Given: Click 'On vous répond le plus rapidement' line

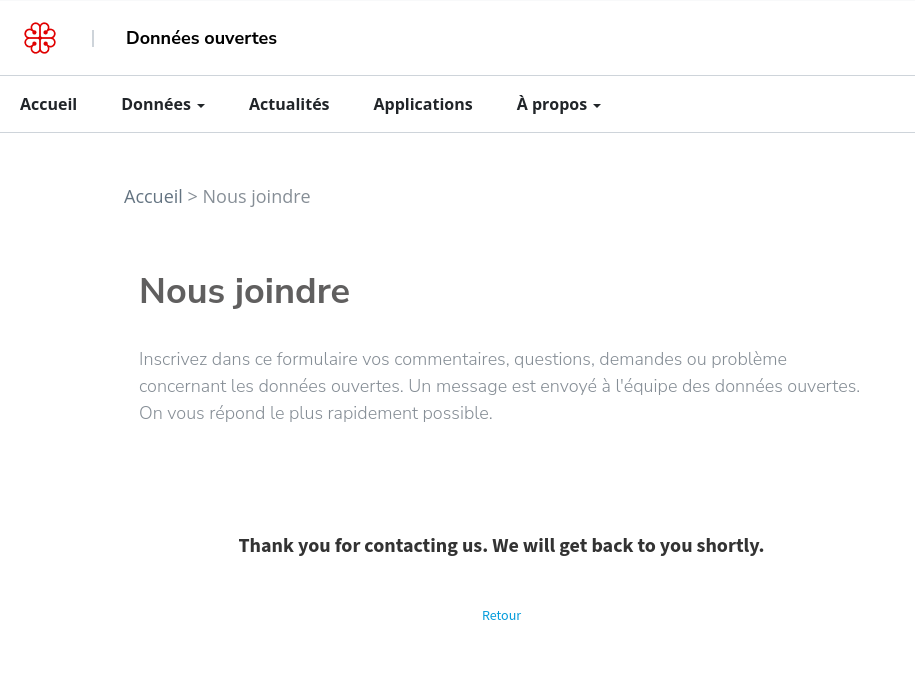Looking at the screenshot, I should (x=316, y=413).
